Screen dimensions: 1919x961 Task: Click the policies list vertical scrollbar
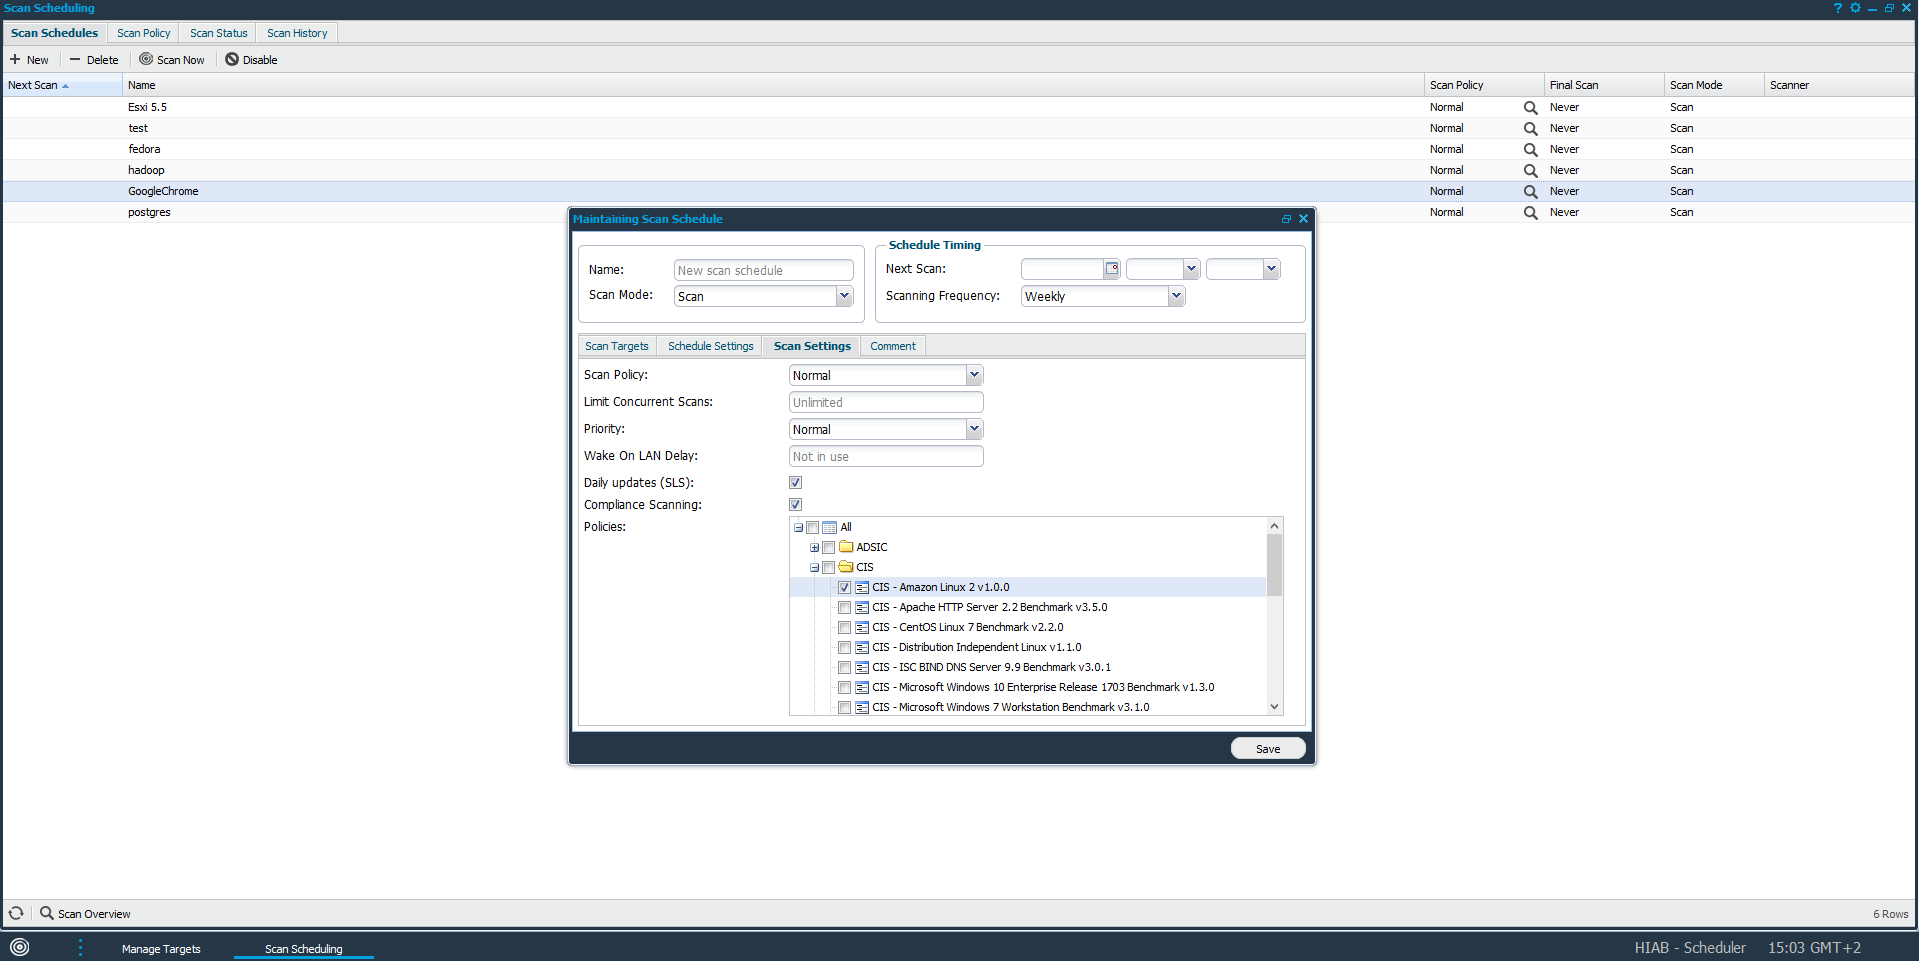click(x=1274, y=565)
